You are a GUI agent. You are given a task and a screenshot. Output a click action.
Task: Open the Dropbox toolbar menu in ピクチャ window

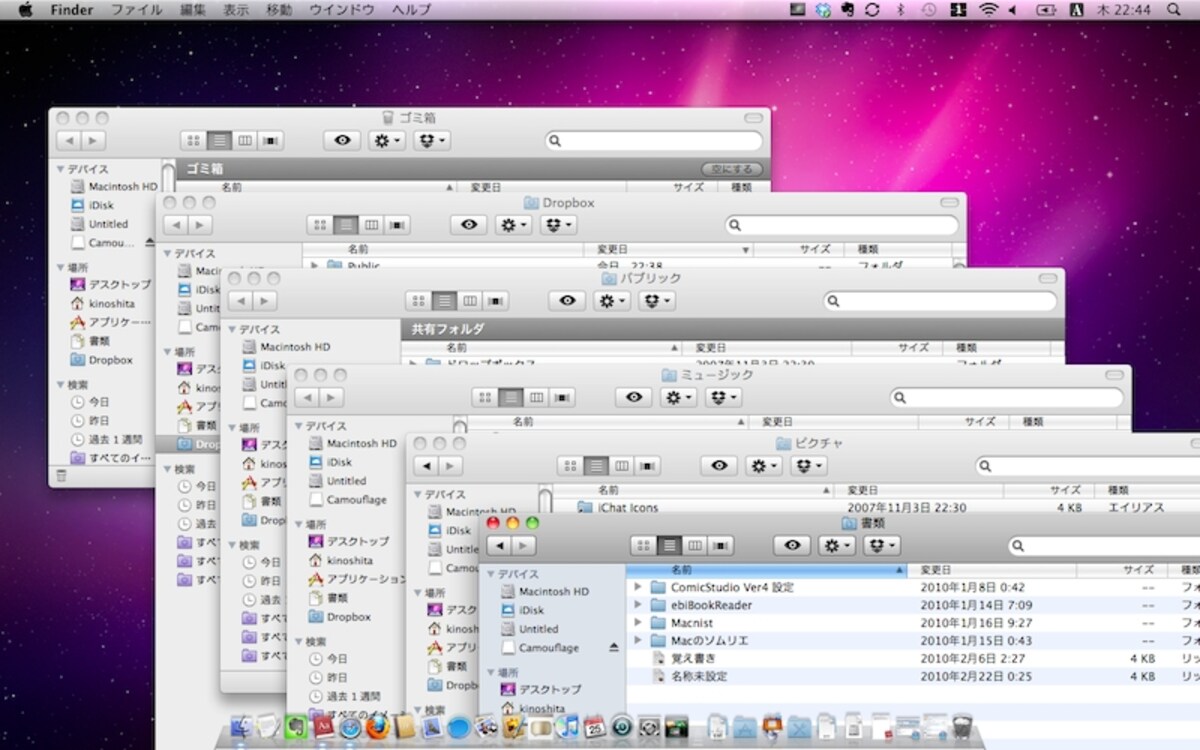pyautogui.click(x=810, y=466)
